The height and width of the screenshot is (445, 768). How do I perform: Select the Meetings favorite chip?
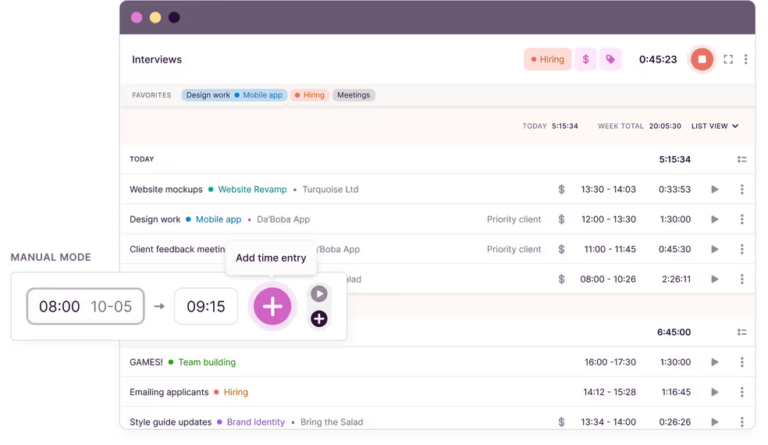pos(353,95)
